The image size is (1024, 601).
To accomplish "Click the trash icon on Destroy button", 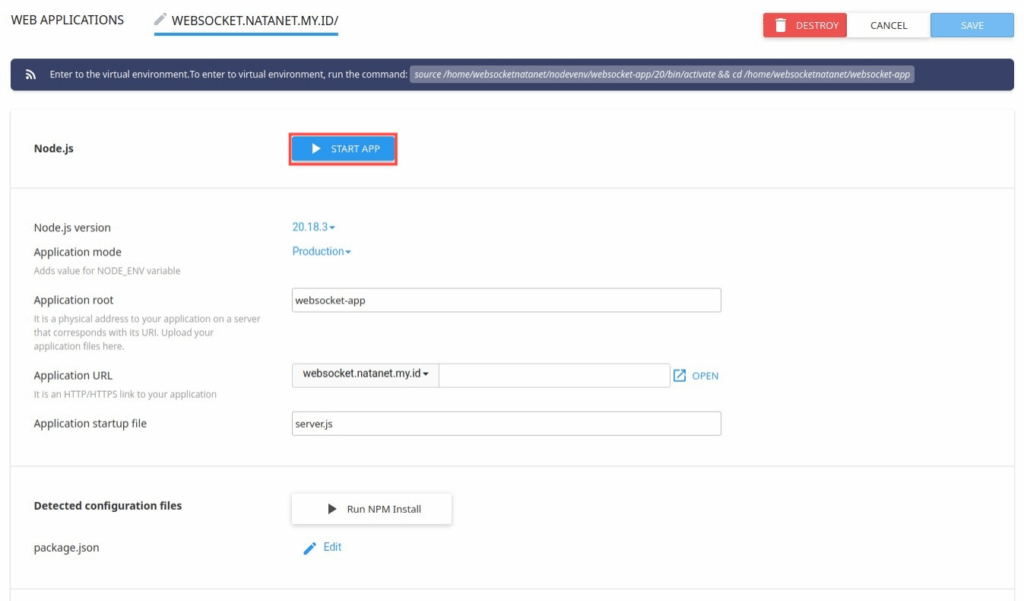I will point(780,25).
